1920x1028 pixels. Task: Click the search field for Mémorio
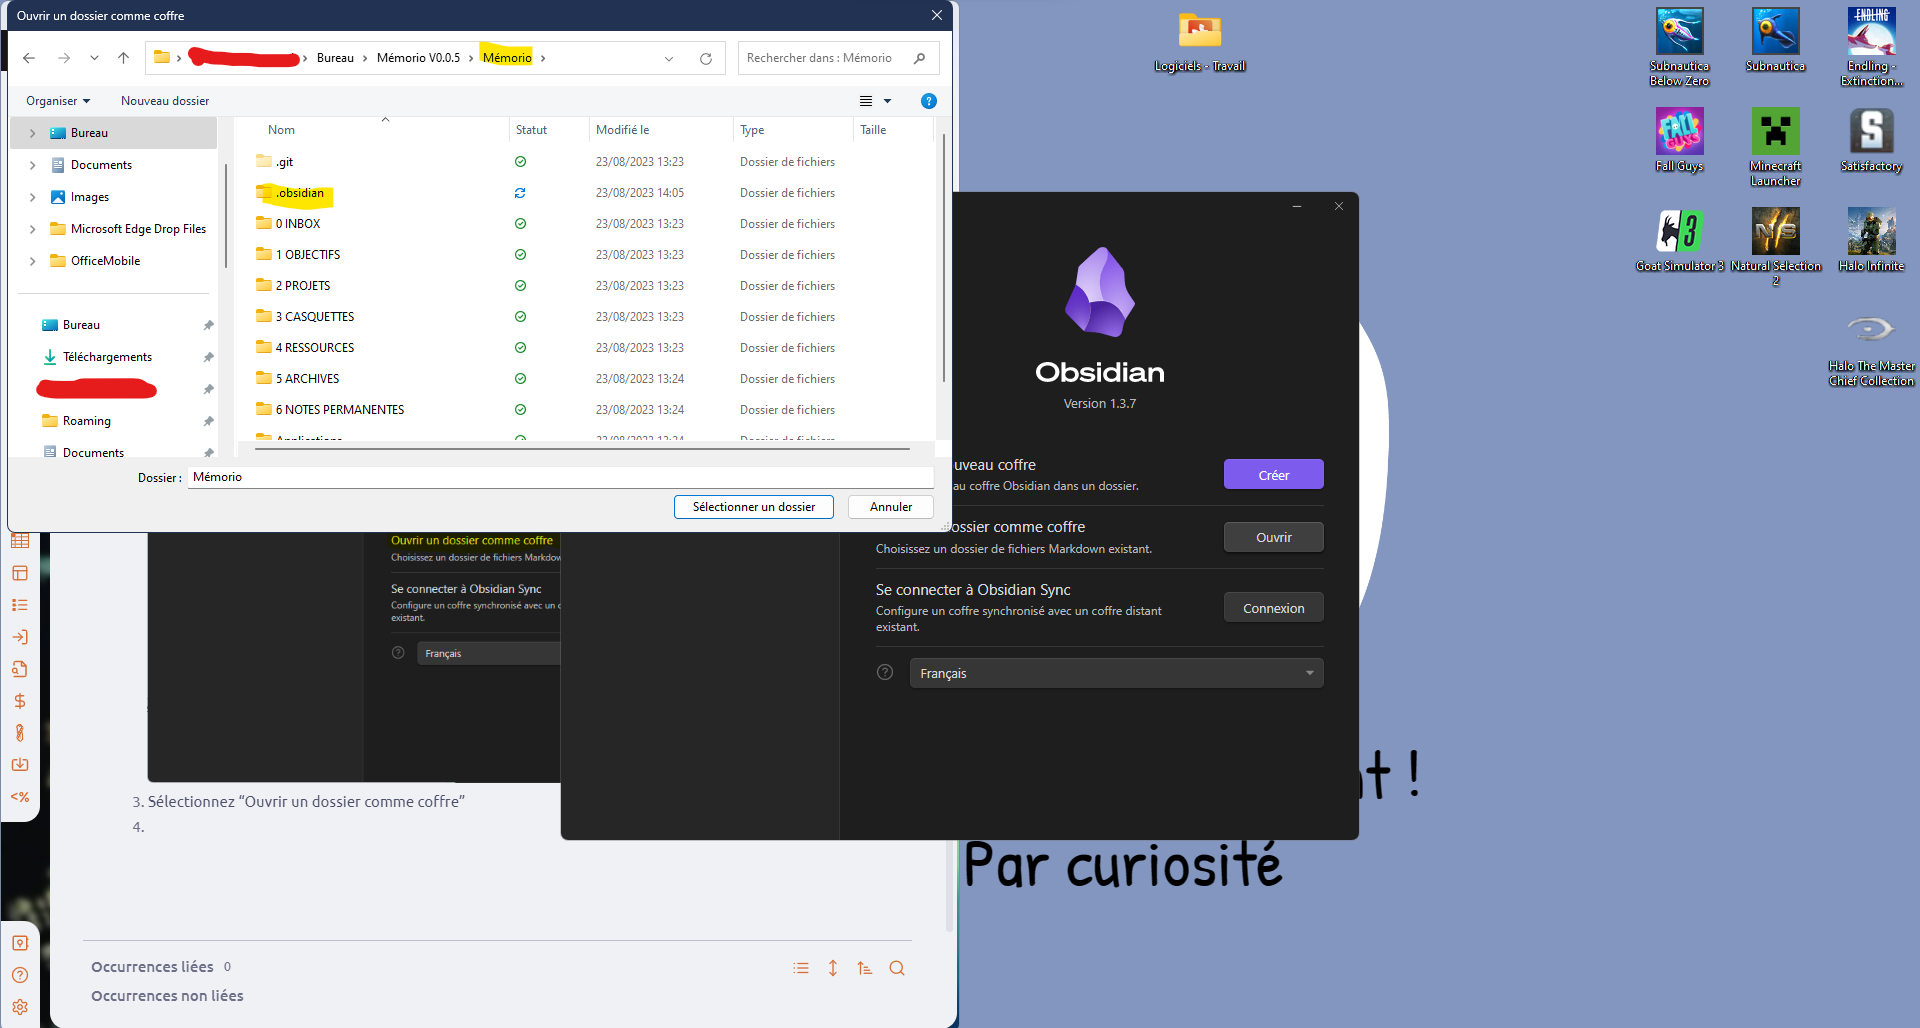tap(838, 58)
